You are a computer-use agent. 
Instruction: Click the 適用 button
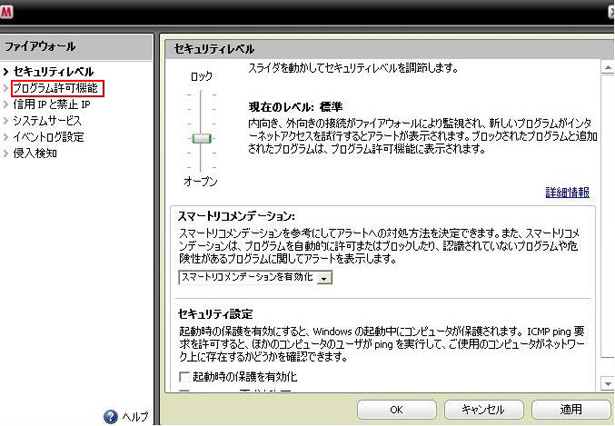(570, 410)
